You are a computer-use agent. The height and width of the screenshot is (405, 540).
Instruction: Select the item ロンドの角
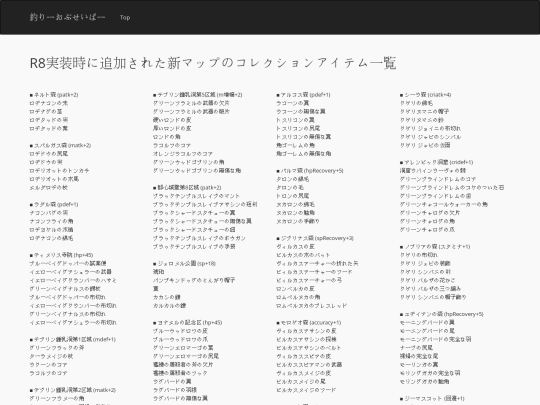(x=167, y=137)
